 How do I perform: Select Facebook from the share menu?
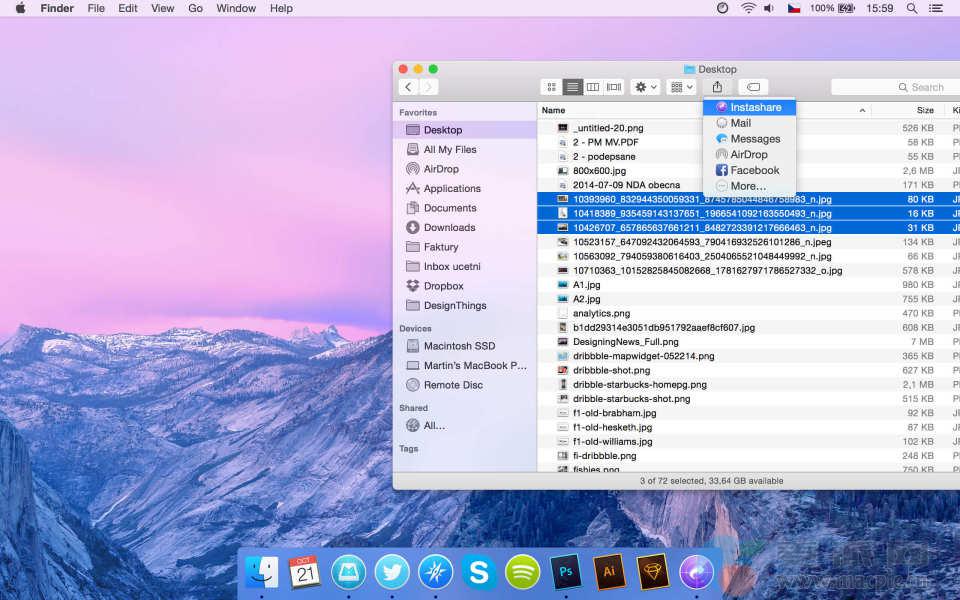point(754,170)
